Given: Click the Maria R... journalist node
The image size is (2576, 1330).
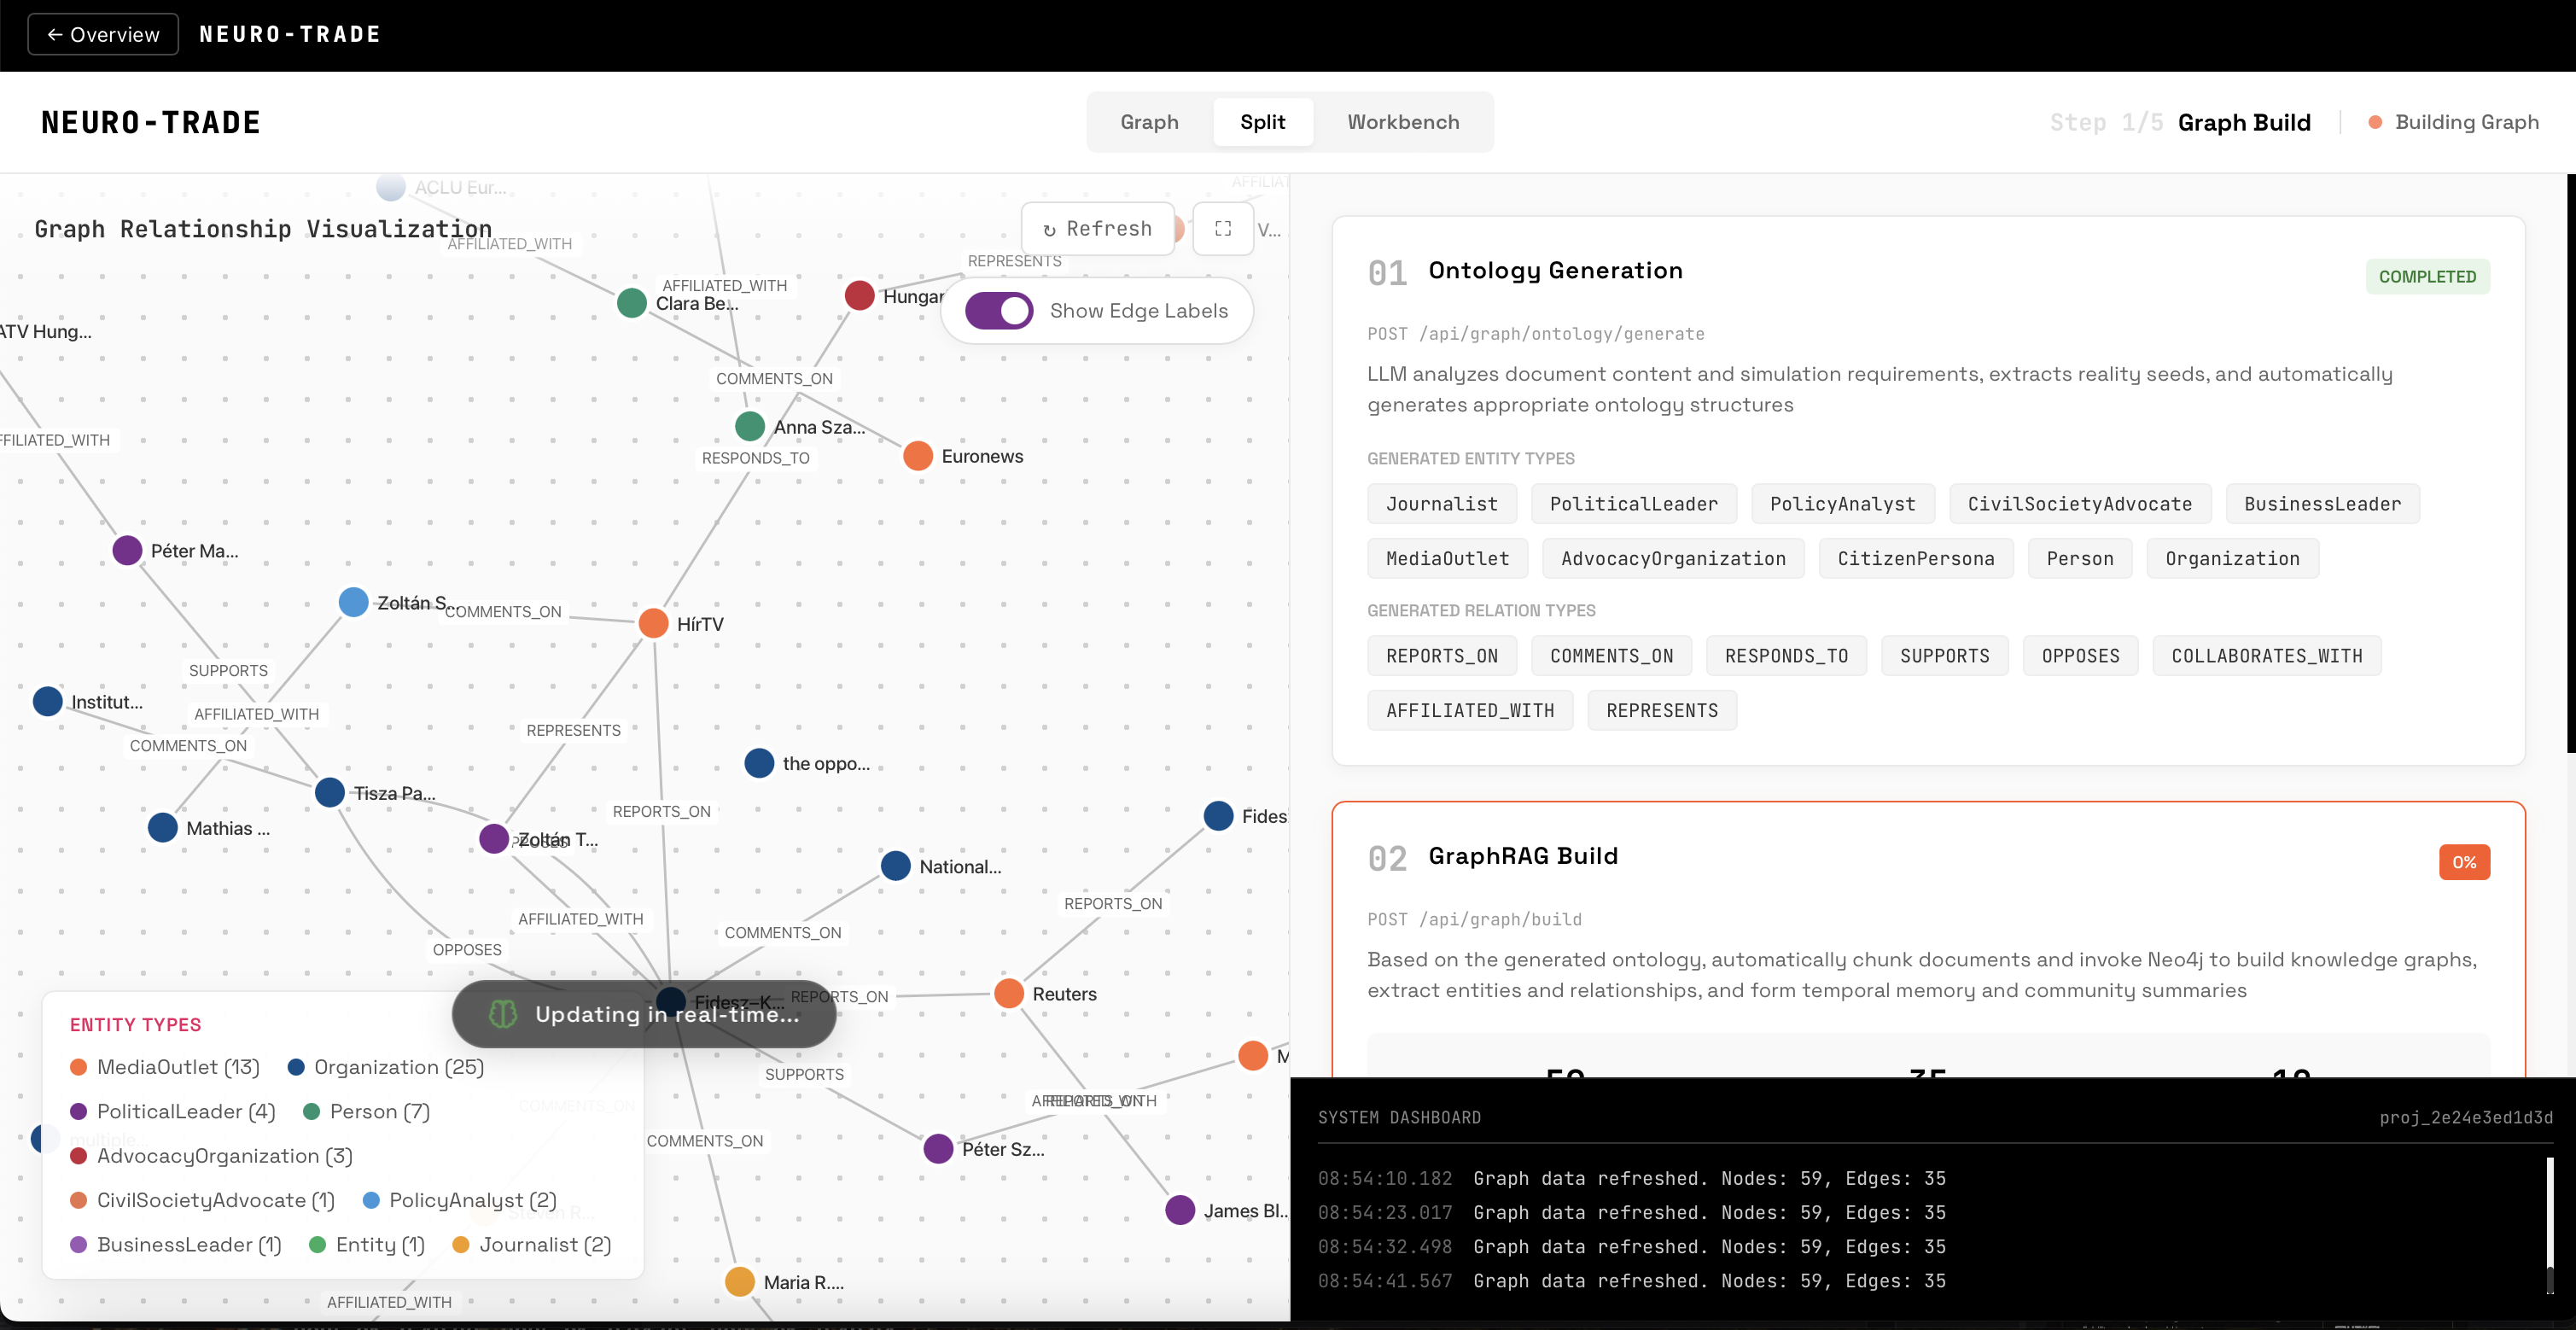Looking at the screenshot, I should pos(739,1281).
